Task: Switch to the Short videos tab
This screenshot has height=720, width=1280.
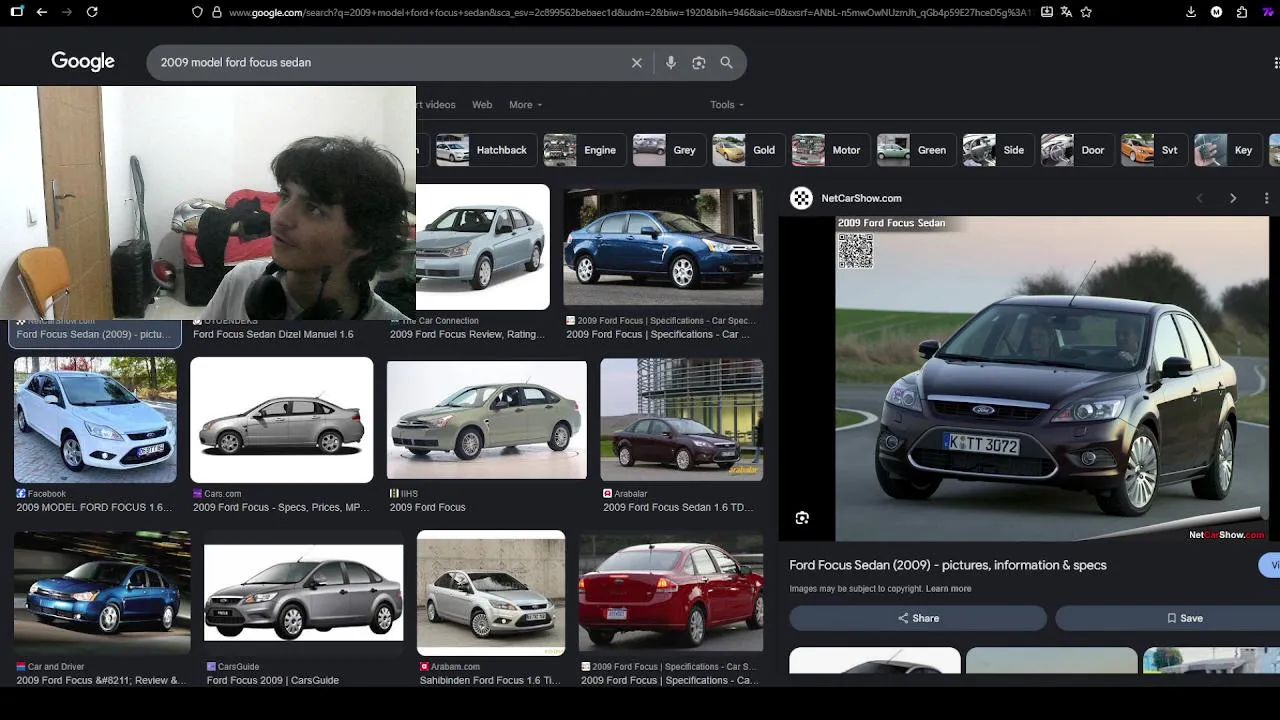Action: 436,104
